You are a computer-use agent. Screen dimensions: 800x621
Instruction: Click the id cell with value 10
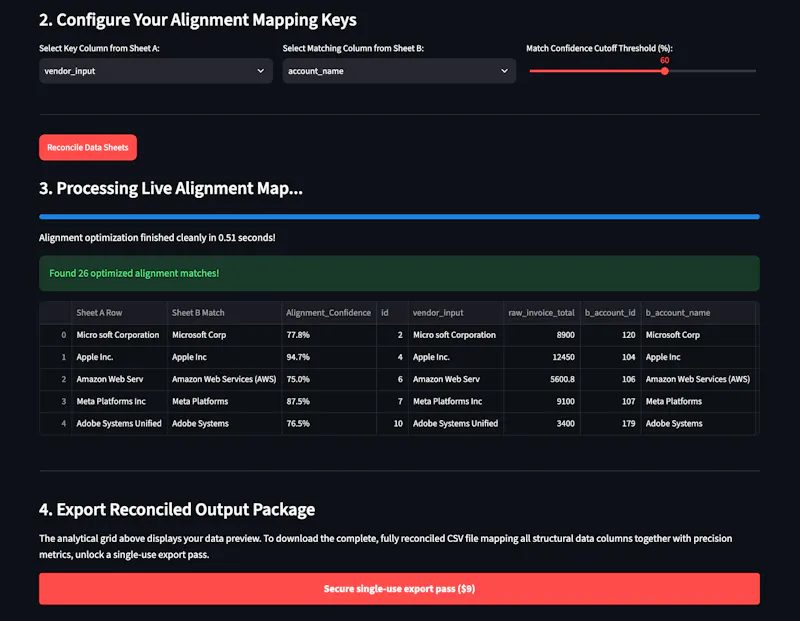[x=392, y=424]
